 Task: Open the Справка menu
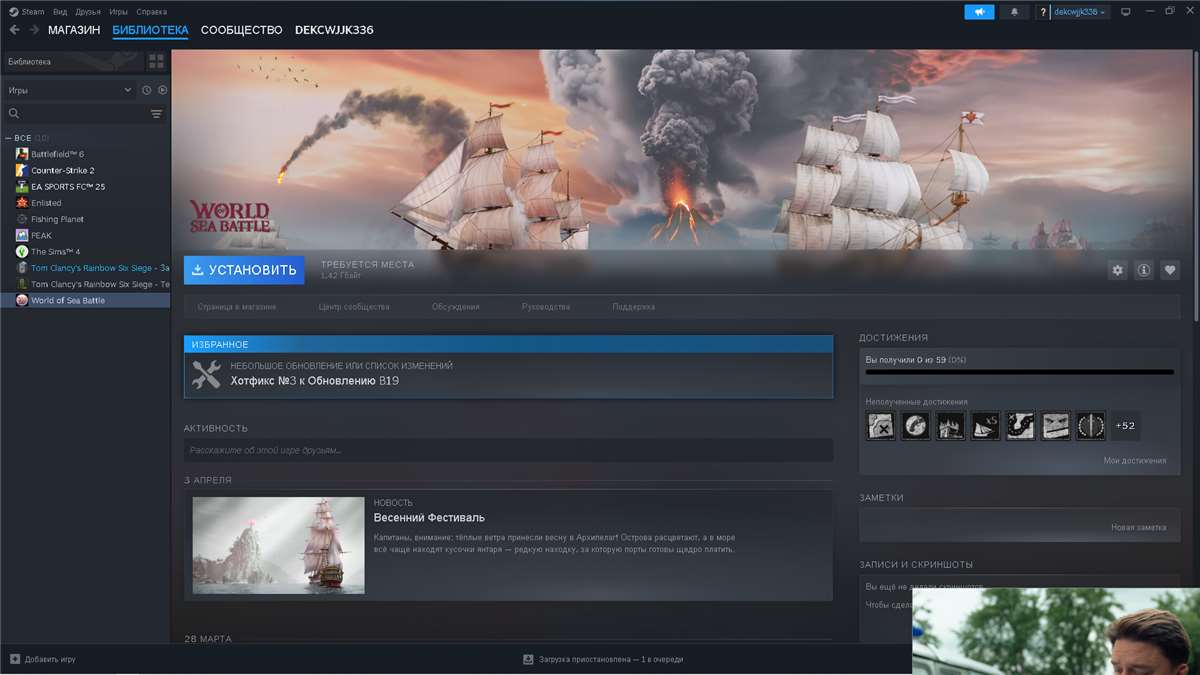[x=152, y=12]
